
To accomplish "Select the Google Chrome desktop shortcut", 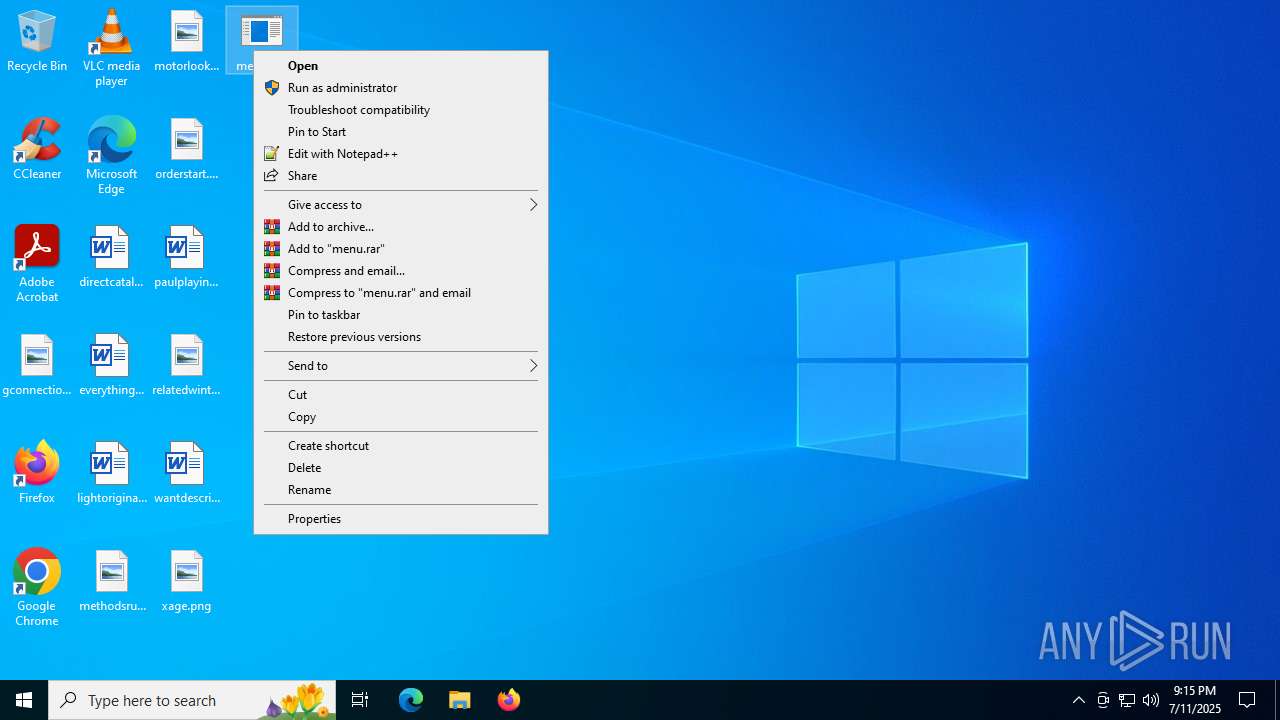I will point(37,588).
